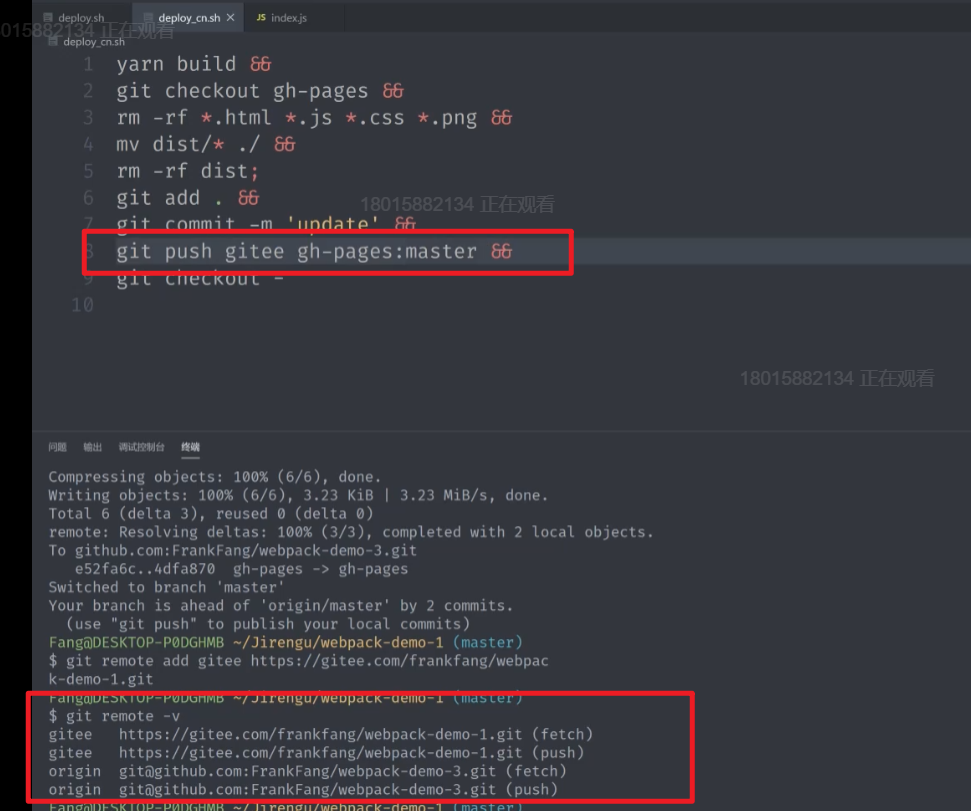Click the 'rm -rf *.html *.js *.css *.png' line
Image resolution: width=971 pixels, height=811 pixels.
point(315,118)
